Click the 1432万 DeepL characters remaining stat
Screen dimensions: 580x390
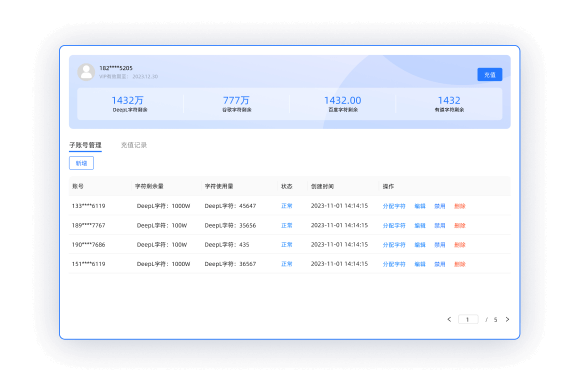[x=129, y=104]
